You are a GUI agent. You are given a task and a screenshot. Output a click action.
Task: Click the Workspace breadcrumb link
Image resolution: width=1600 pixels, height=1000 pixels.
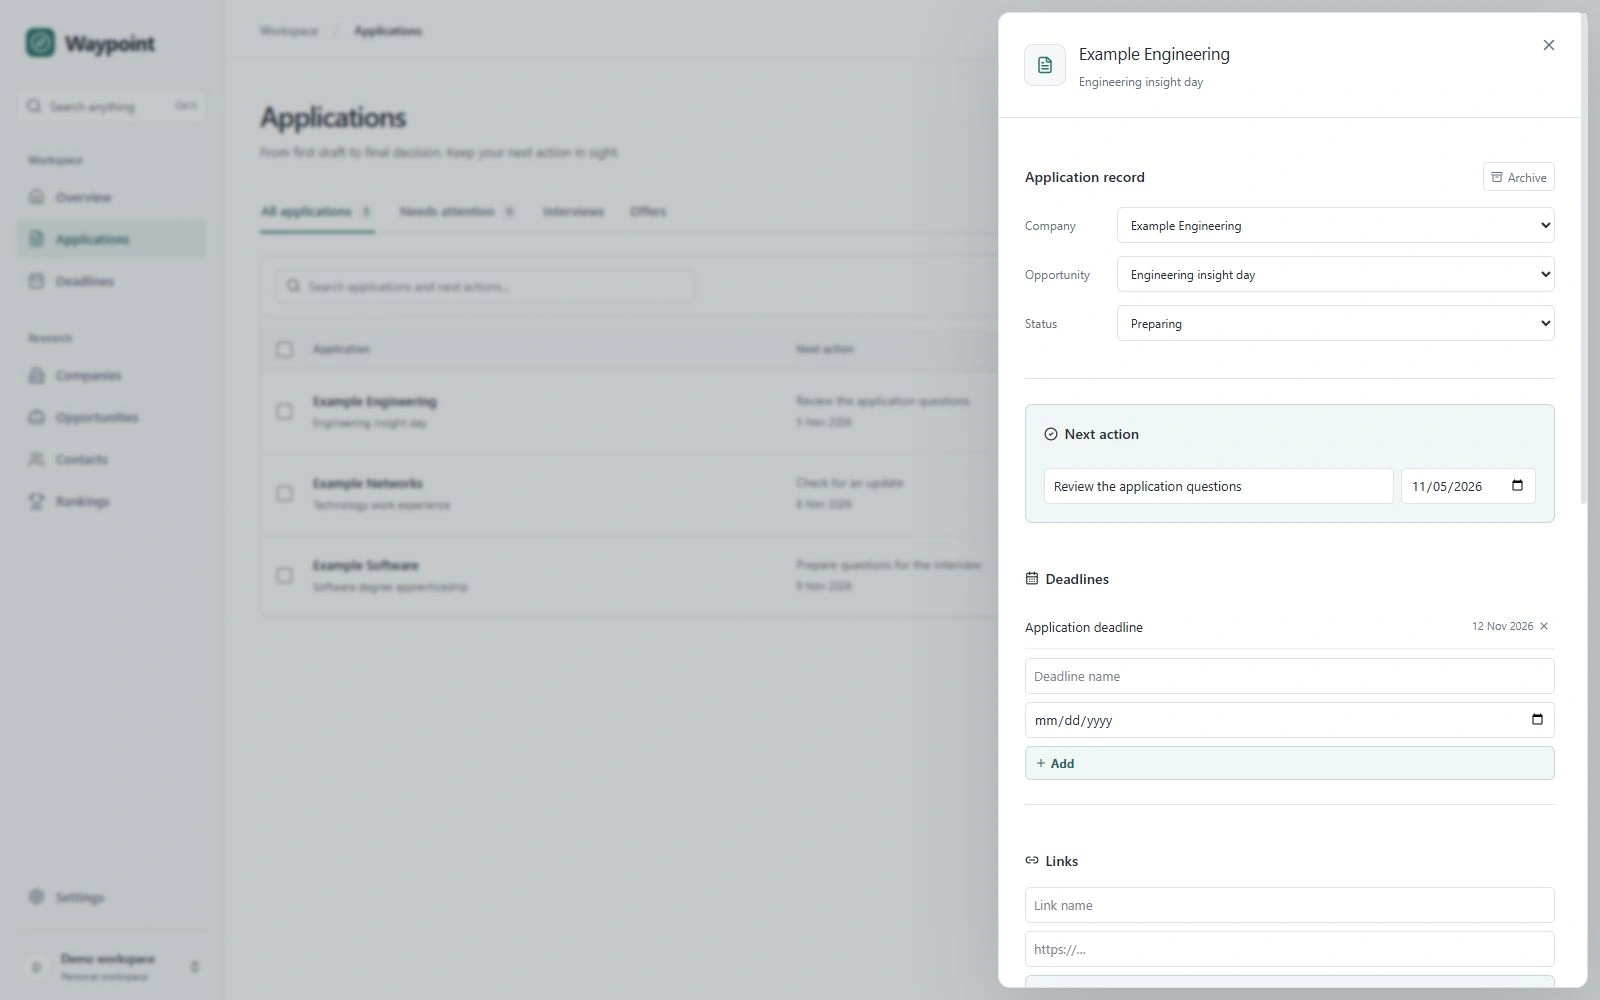289,31
